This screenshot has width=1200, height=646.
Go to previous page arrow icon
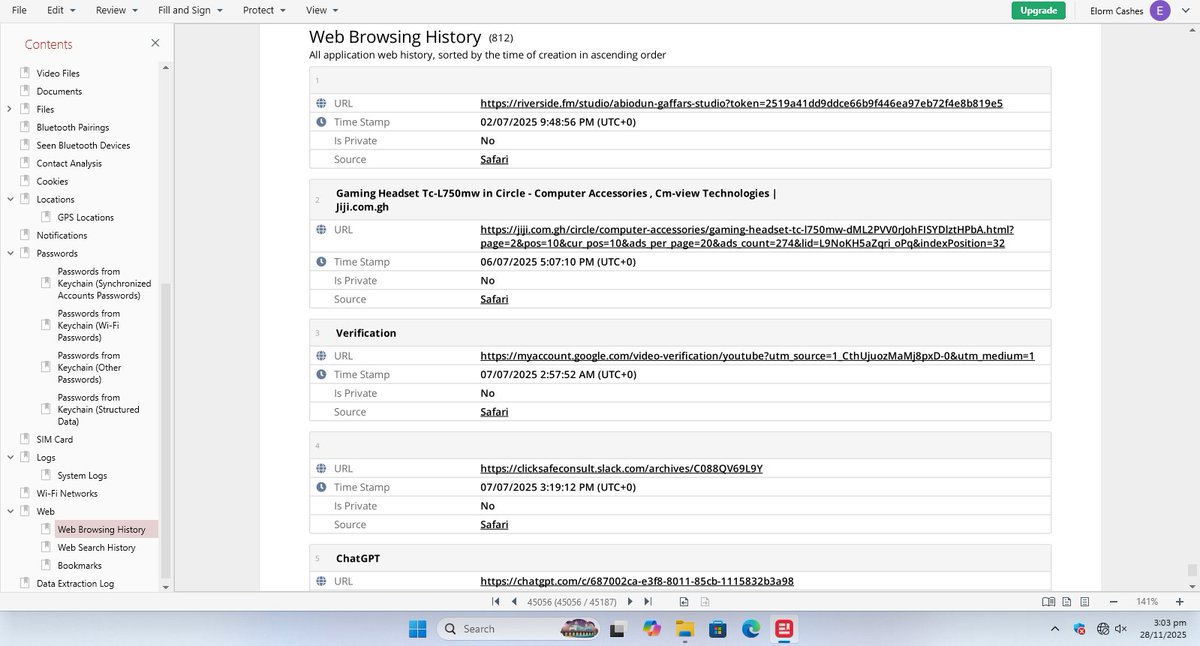click(x=514, y=601)
